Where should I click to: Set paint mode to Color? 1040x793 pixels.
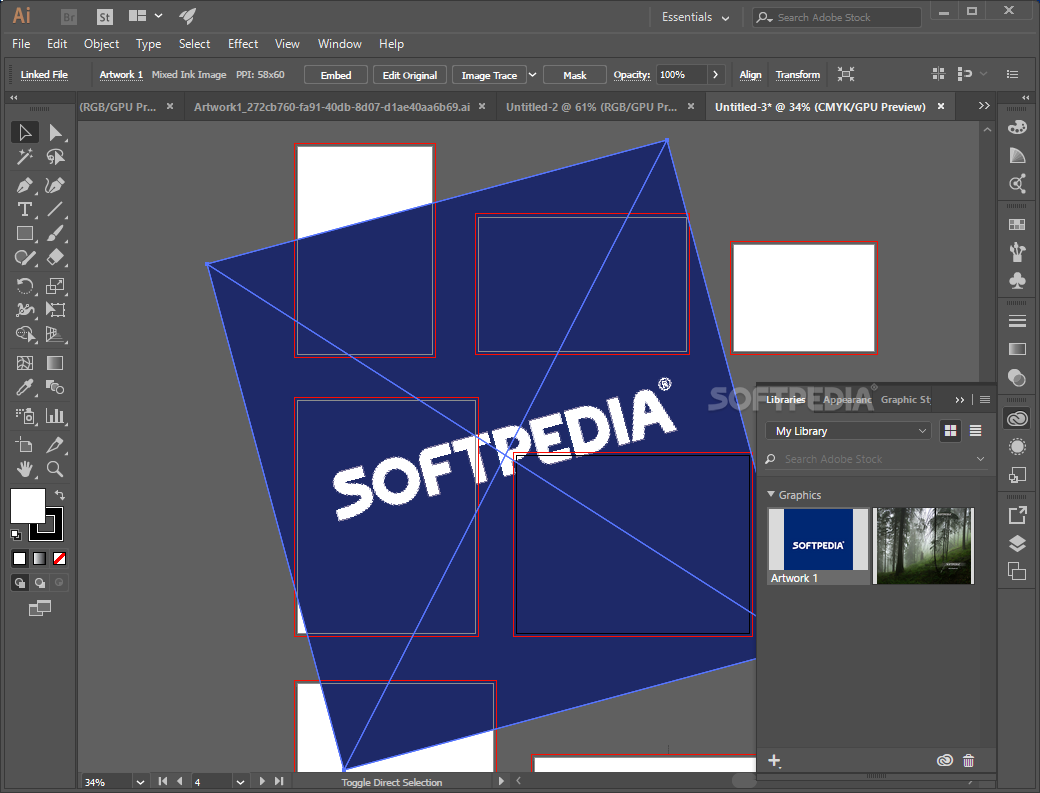(x=20, y=558)
